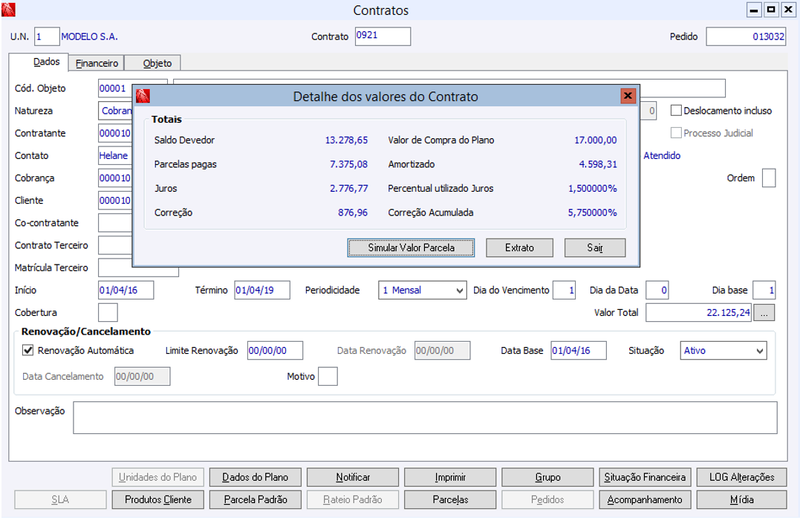Screen dimensions: 800x518
Task: Open Situação Financeira
Action: [x=645, y=478]
